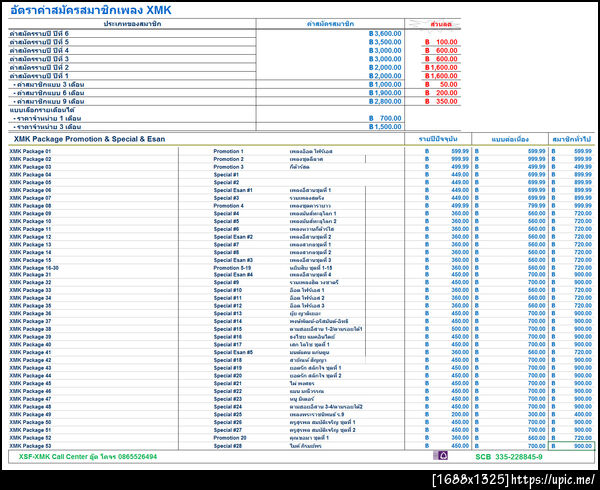Click the 'XMK Package 01' row label
The width and height of the screenshot is (600, 490).
pos(30,151)
